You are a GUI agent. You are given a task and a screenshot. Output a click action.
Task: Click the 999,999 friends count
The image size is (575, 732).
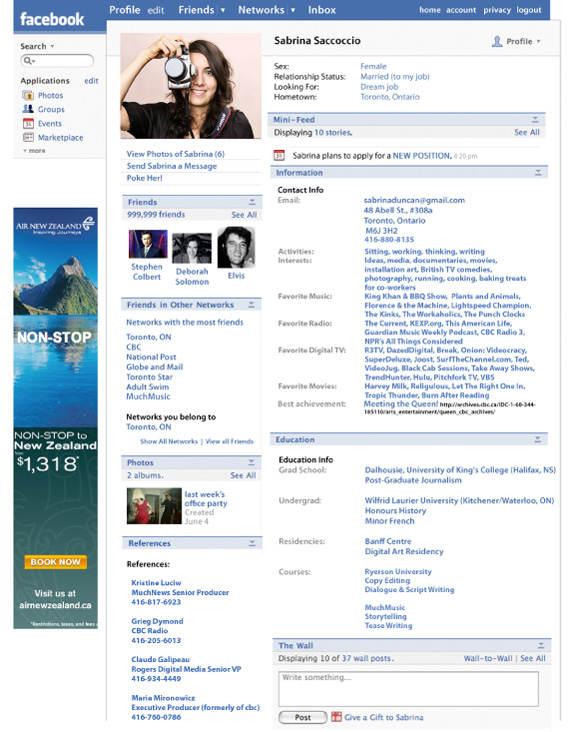tap(156, 215)
